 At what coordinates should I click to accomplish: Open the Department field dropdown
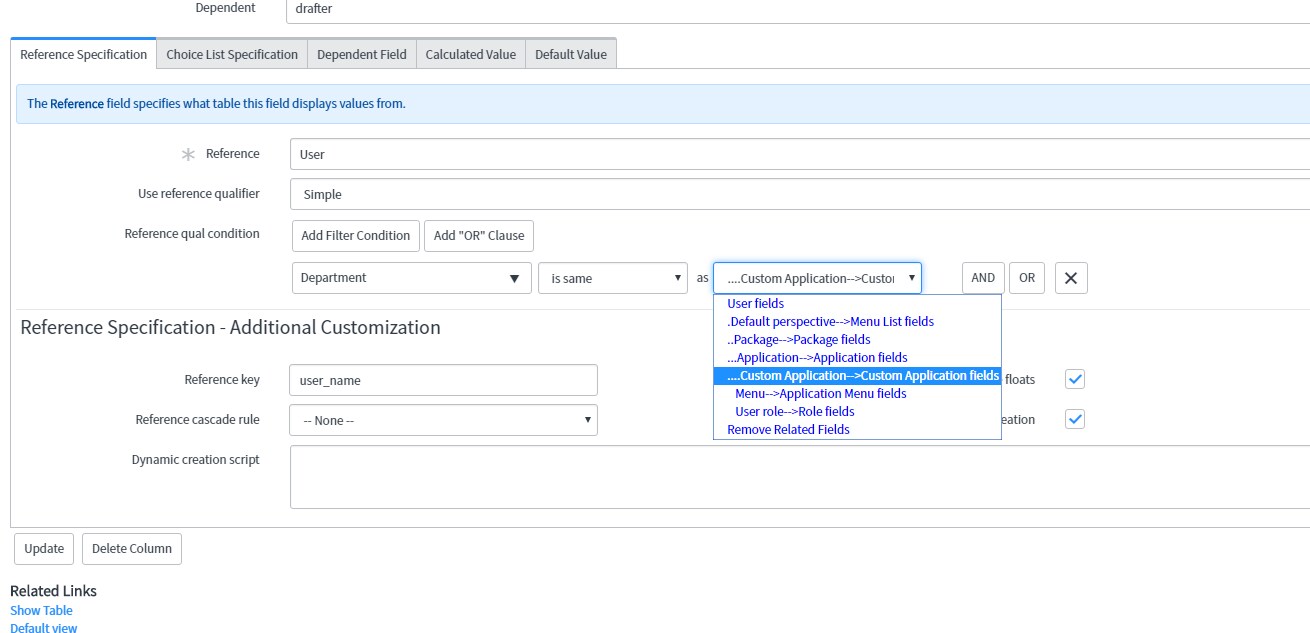tap(412, 278)
